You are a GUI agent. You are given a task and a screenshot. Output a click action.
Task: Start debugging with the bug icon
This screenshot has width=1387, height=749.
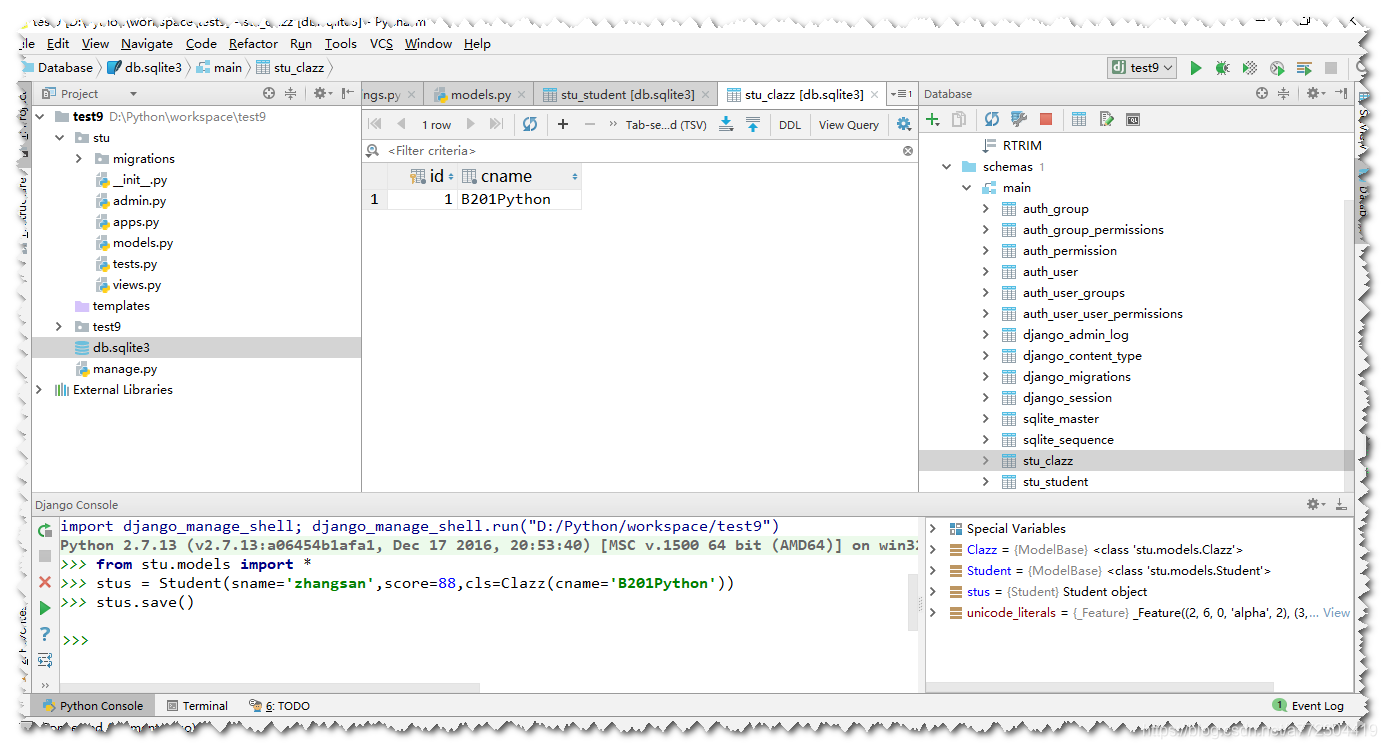tap(1223, 67)
